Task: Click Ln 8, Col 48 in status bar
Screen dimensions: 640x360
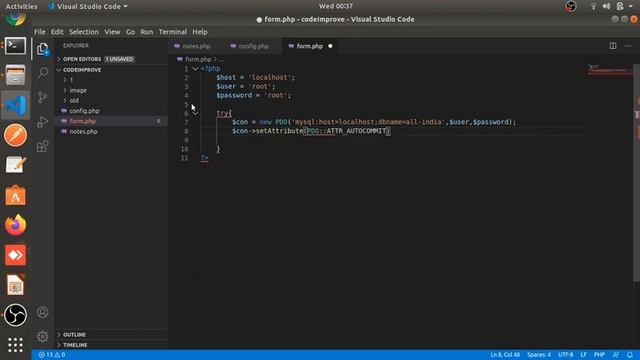Action: tap(505, 355)
